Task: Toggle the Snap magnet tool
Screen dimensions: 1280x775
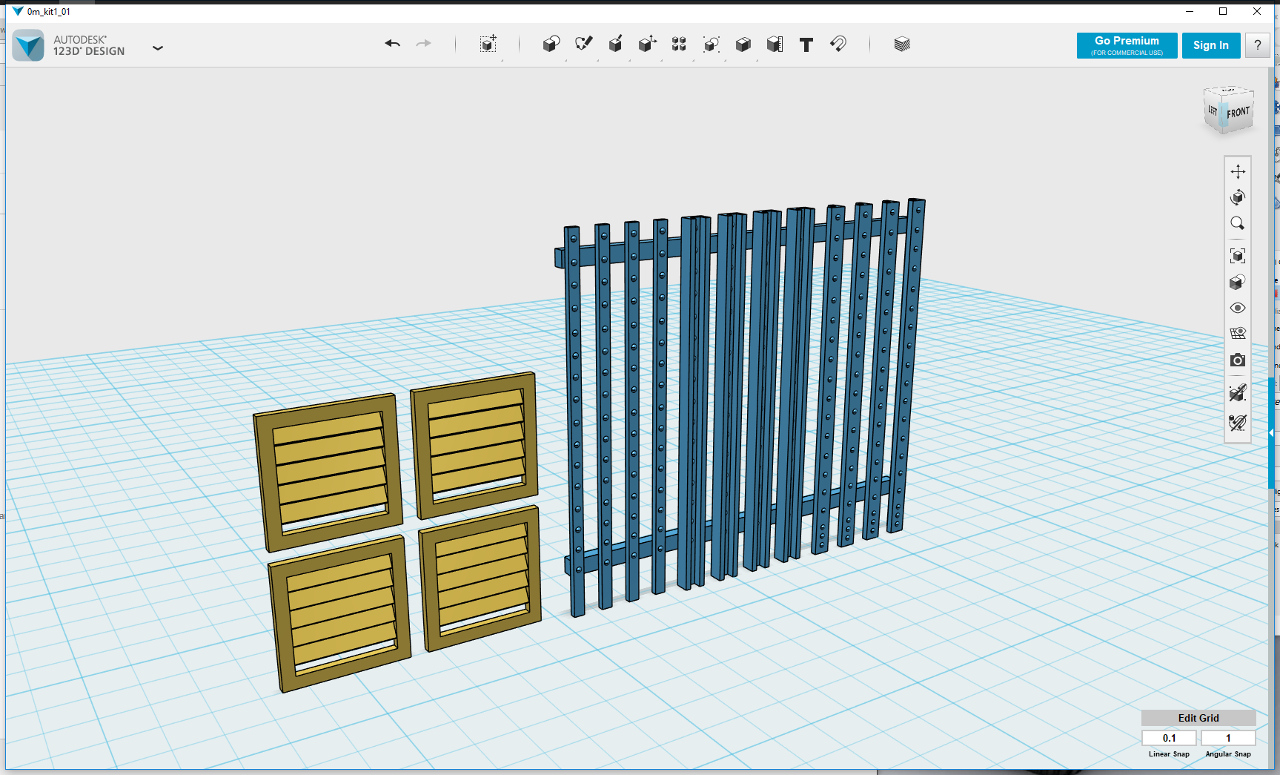Action: pos(838,44)
